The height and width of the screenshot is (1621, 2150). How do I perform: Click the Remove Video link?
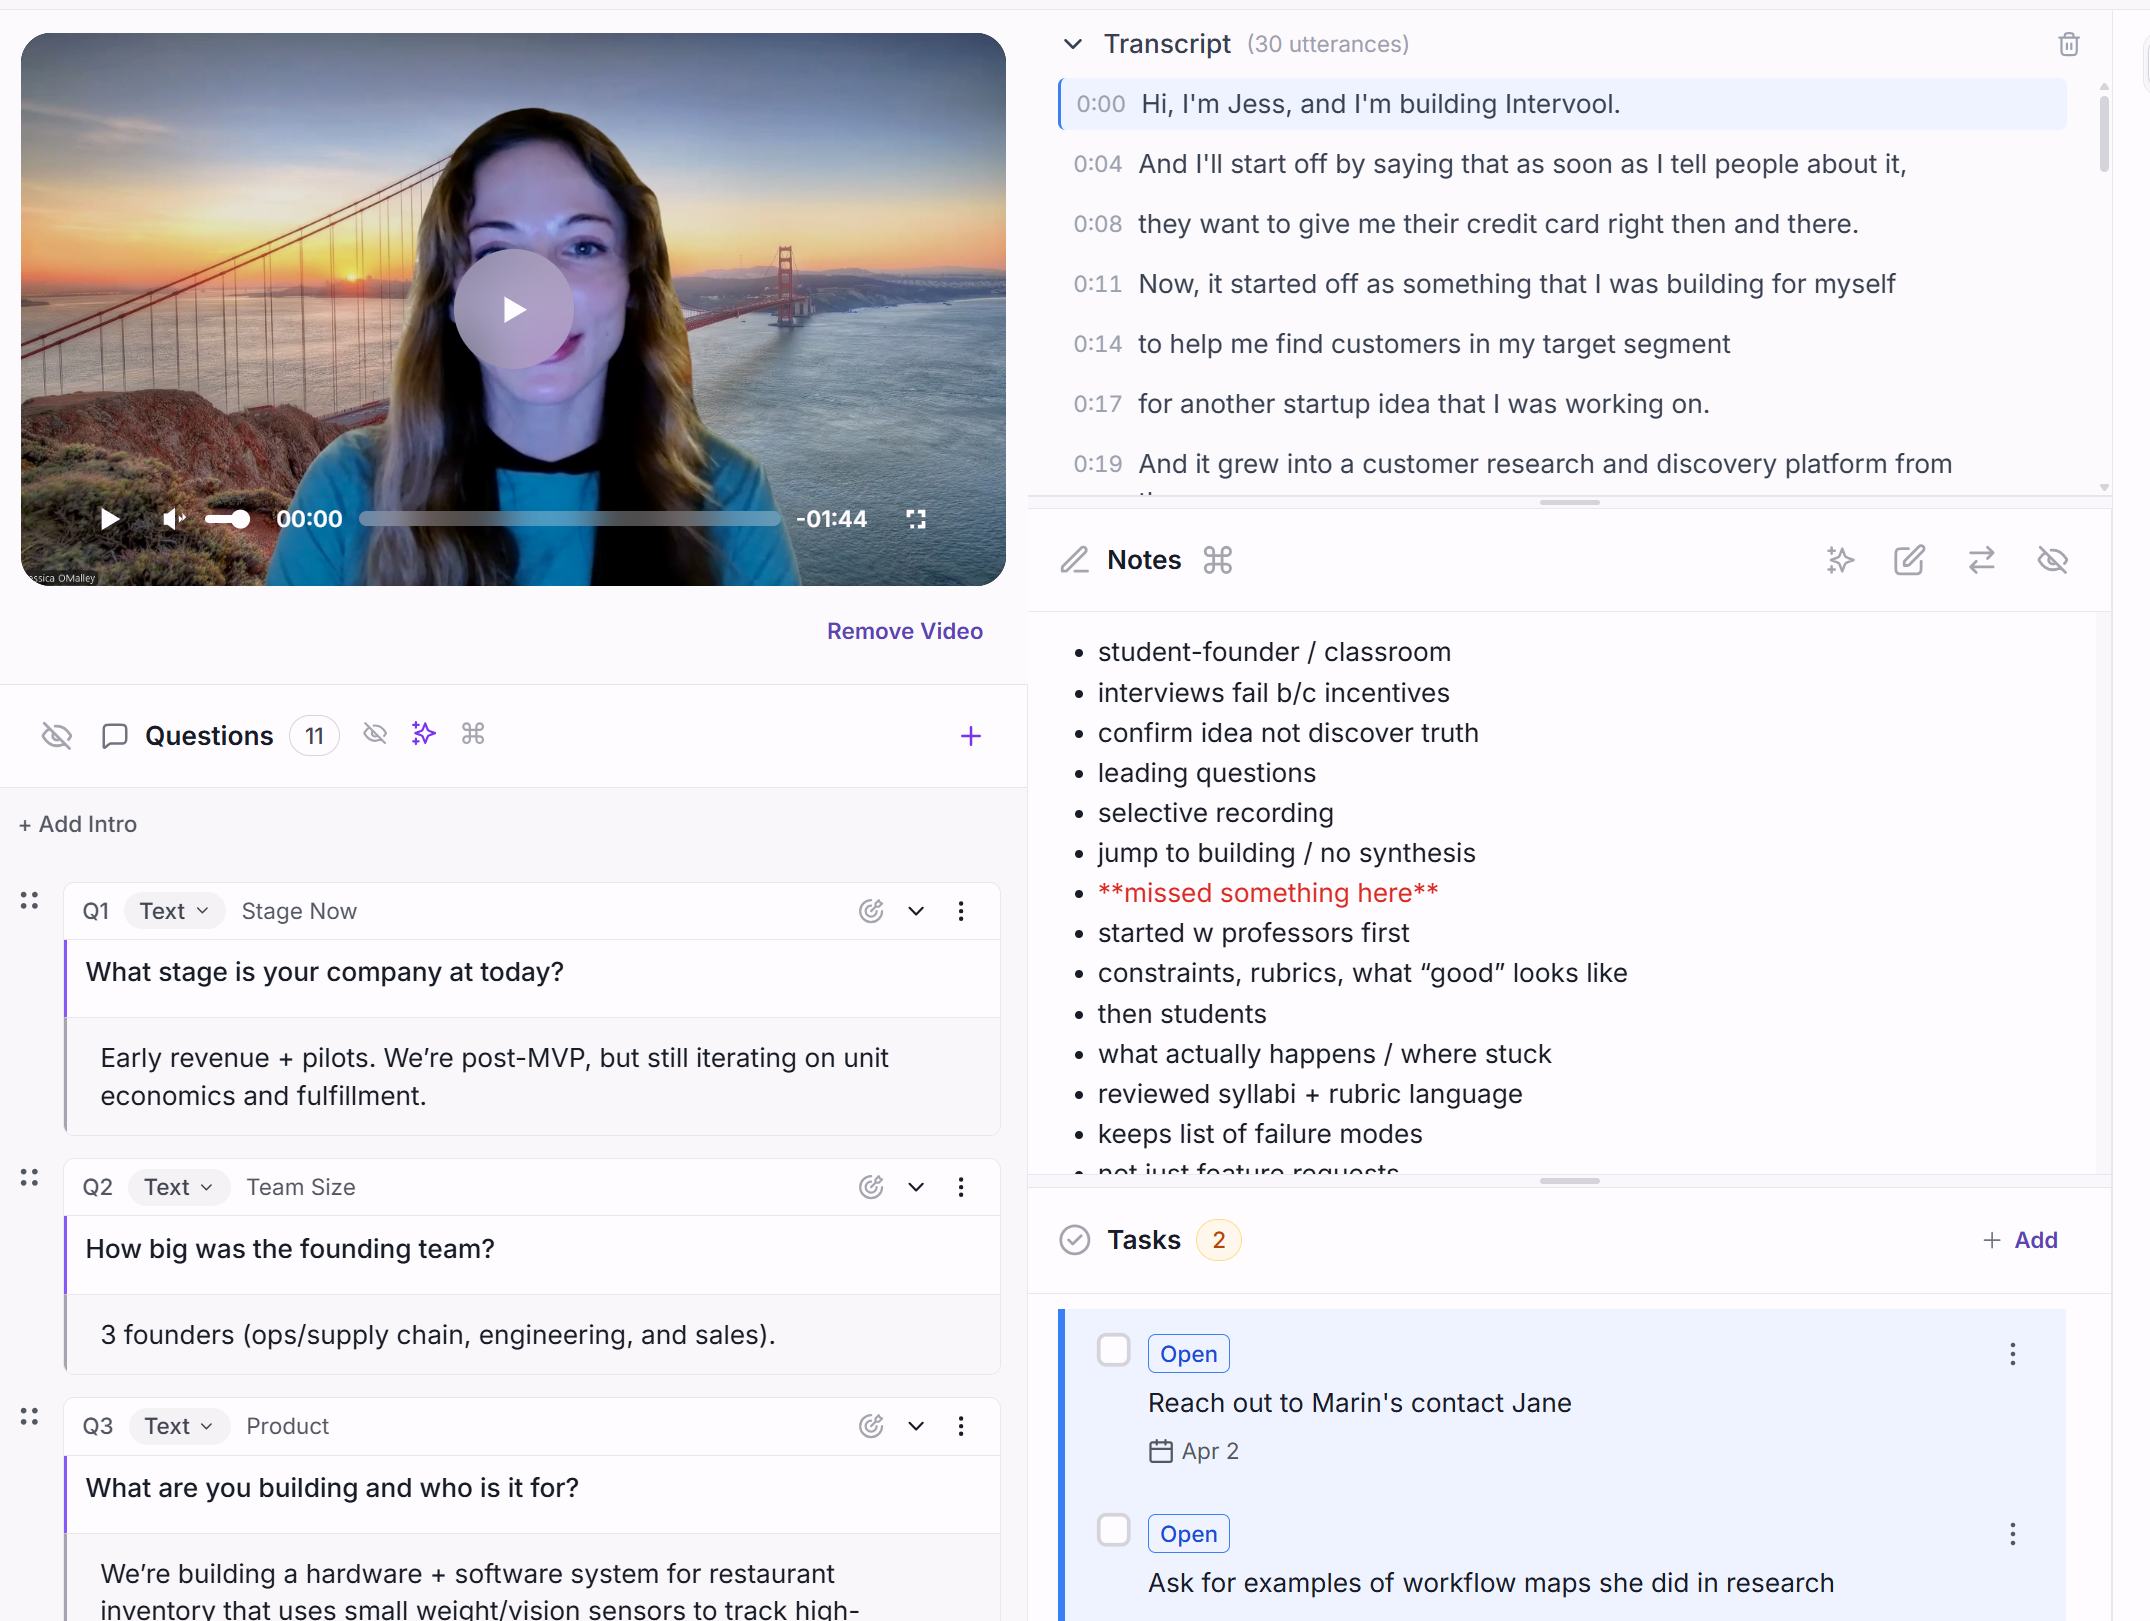pos(905,631)
